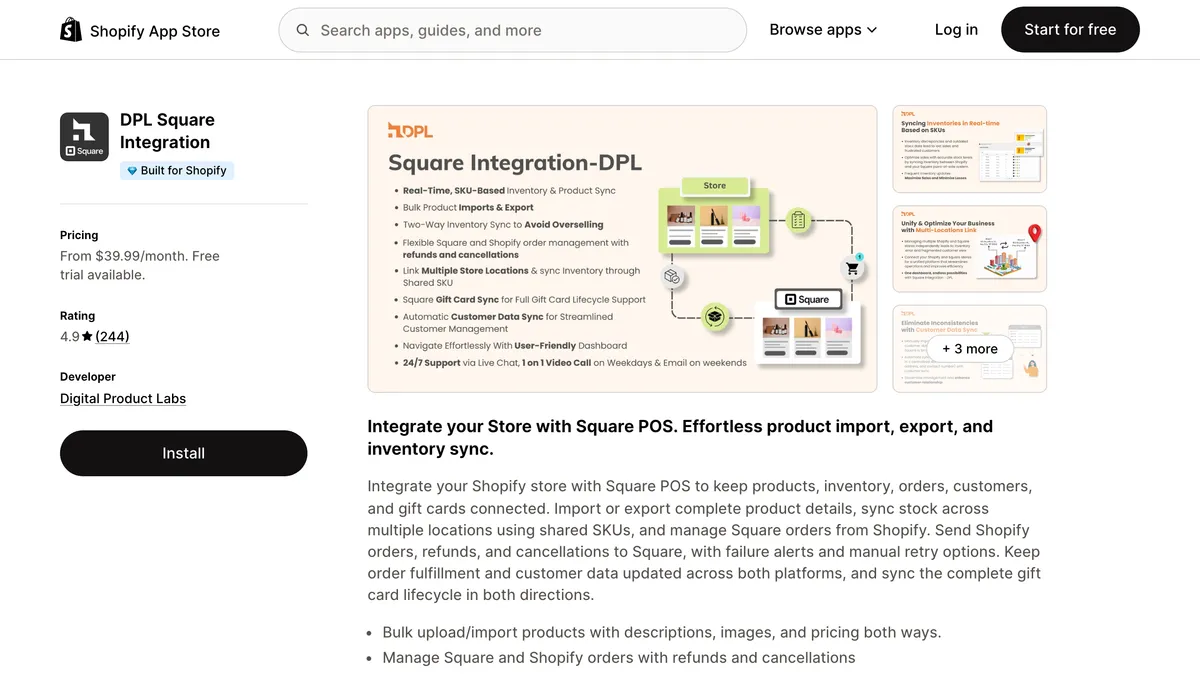The image size is (1200, 675).
Task: Click the DPL Square Integration heading
Action: pyautogui.click(x=167, y=131)
